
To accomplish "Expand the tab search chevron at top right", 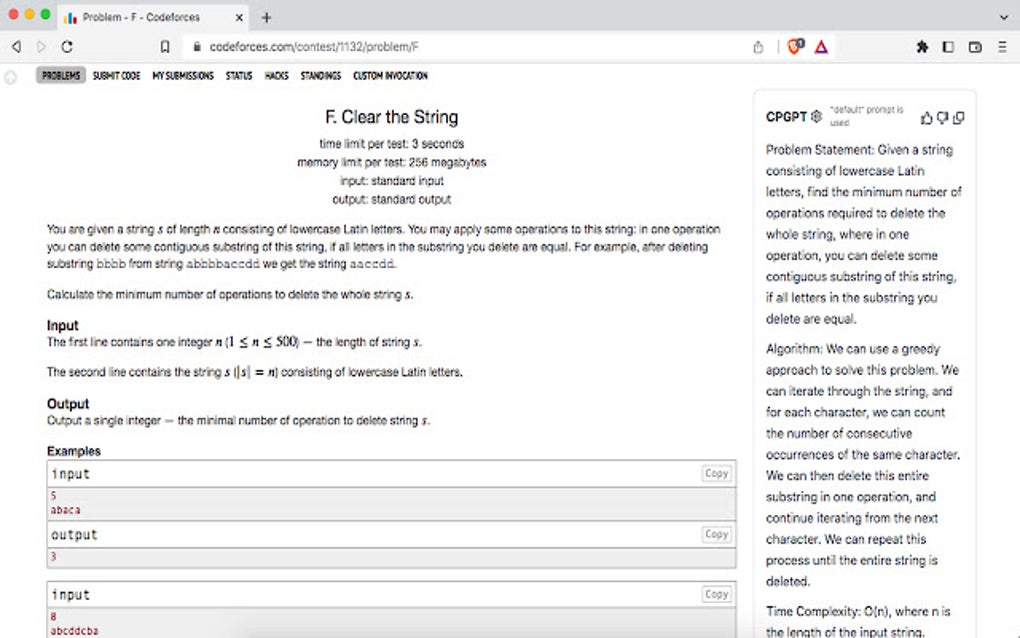I will click(1003, 18).
